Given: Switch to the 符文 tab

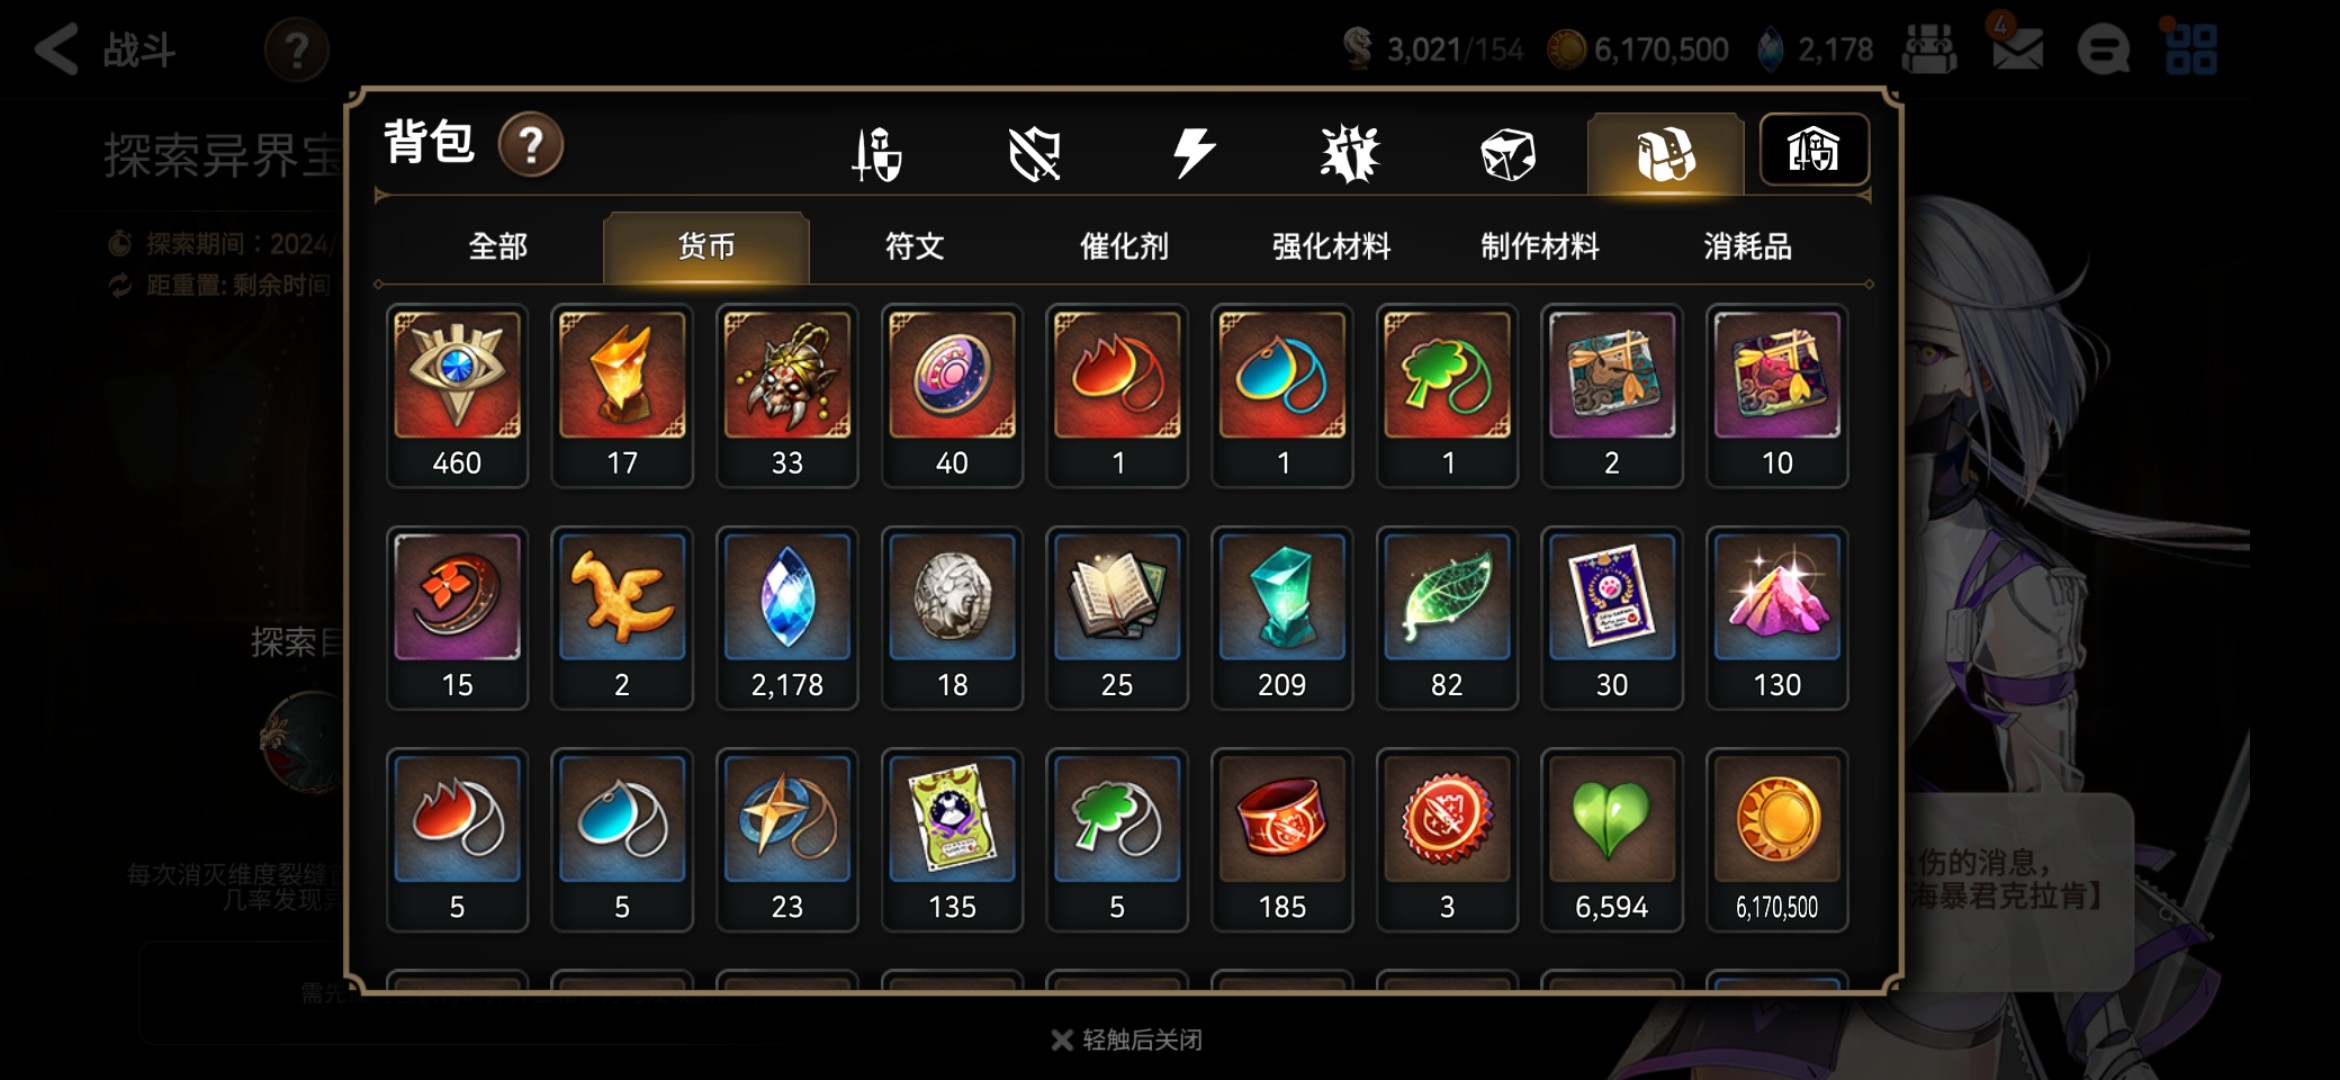Looking at the screenshot, I should (914, 247).
